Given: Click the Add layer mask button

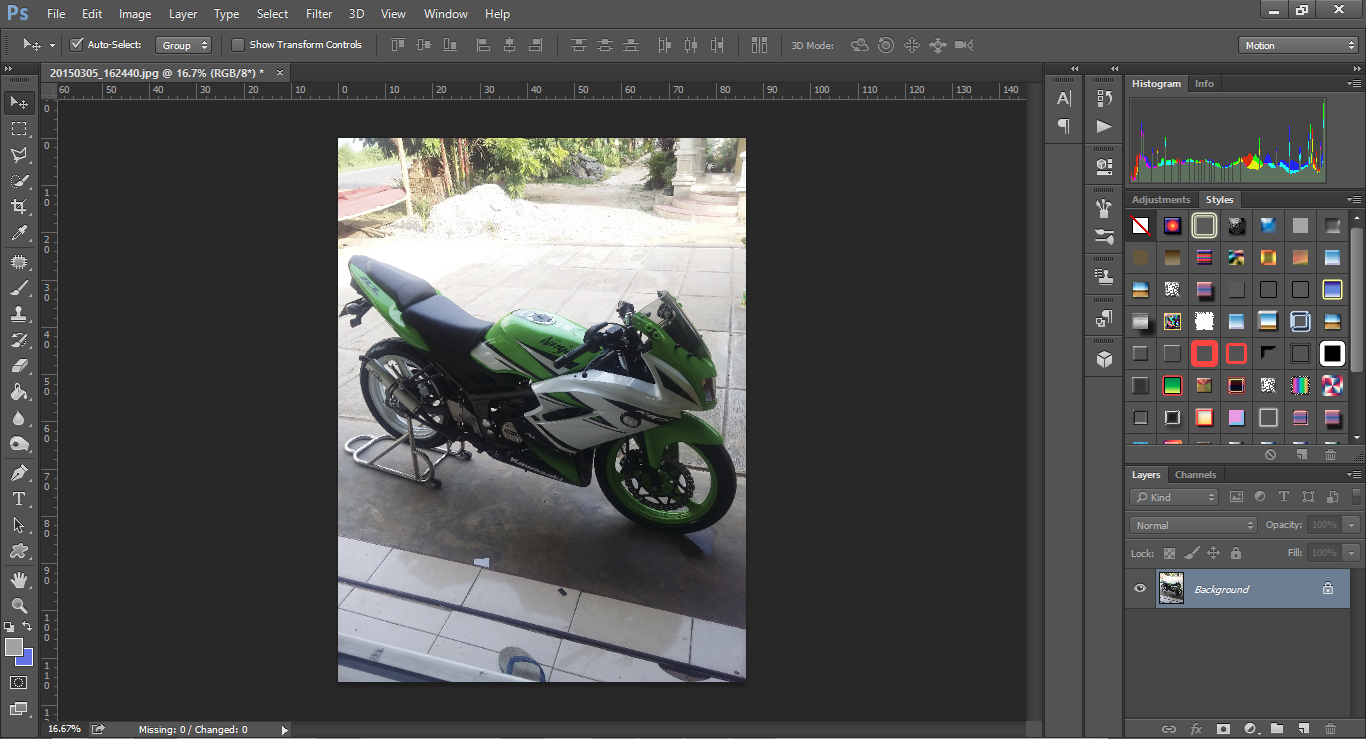Looking at the screenshot, I should click(1222, 729).
